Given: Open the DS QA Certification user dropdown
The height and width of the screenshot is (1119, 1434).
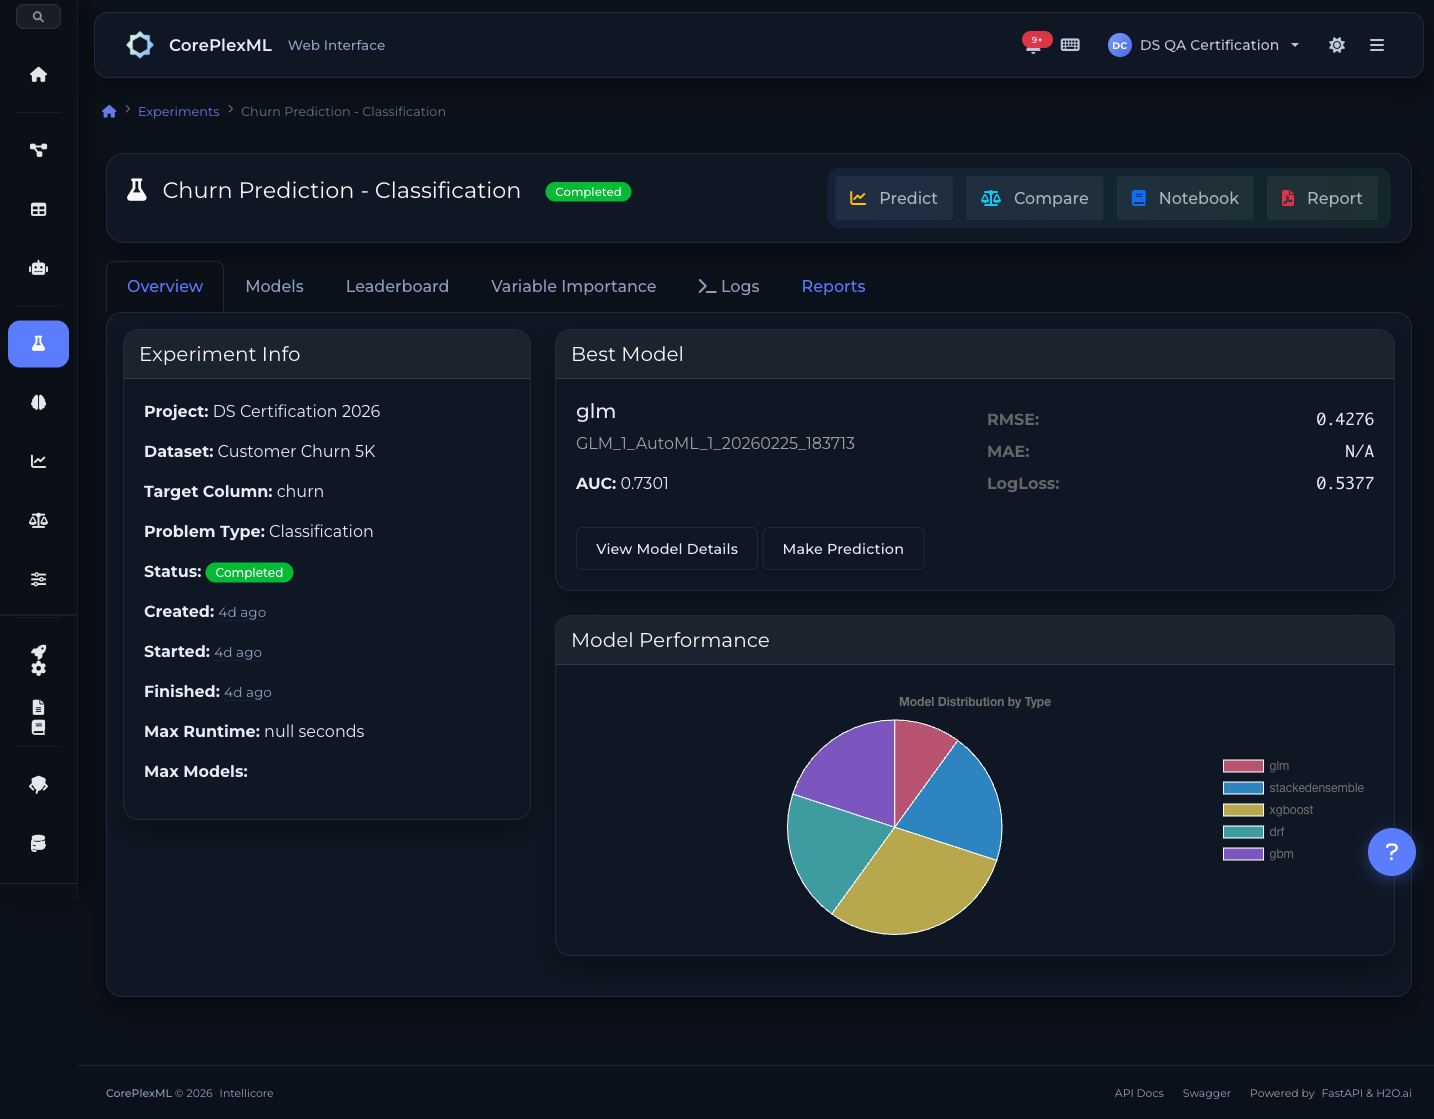Looking at the screenshot, I should pyautogui.click(x=1203, y=45).
